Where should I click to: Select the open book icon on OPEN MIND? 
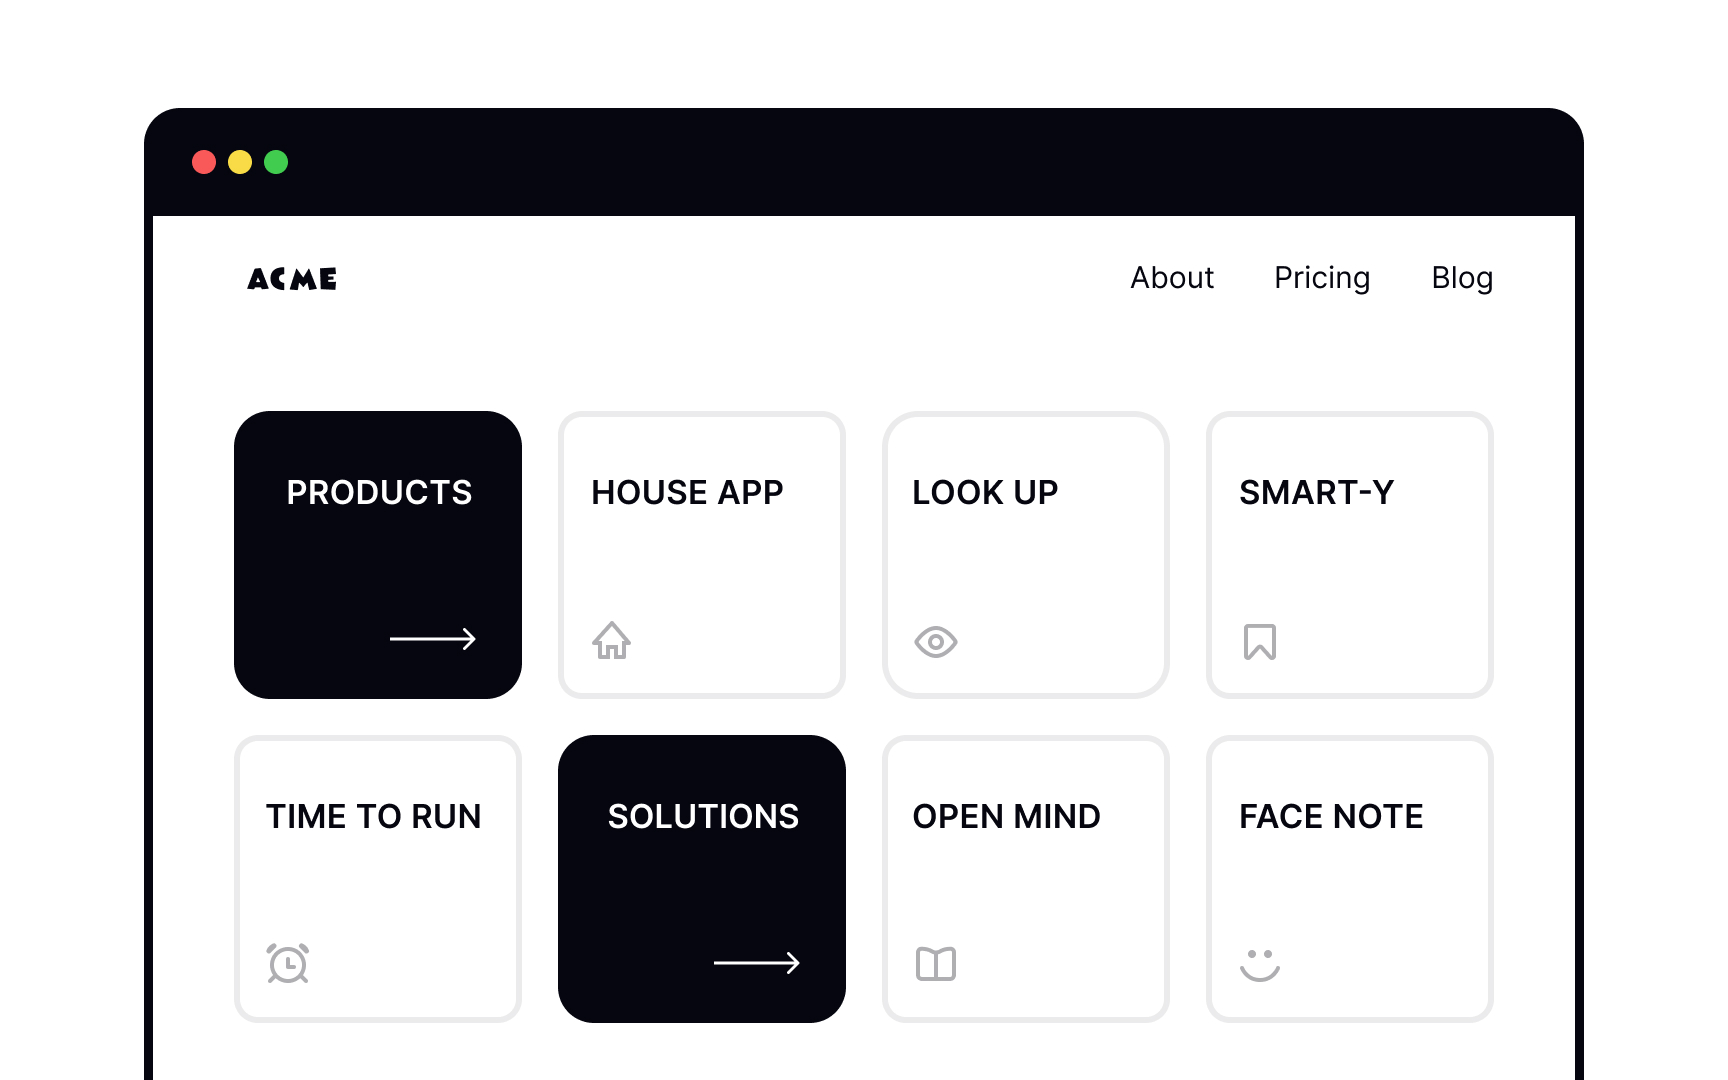(x=936, y=964)
